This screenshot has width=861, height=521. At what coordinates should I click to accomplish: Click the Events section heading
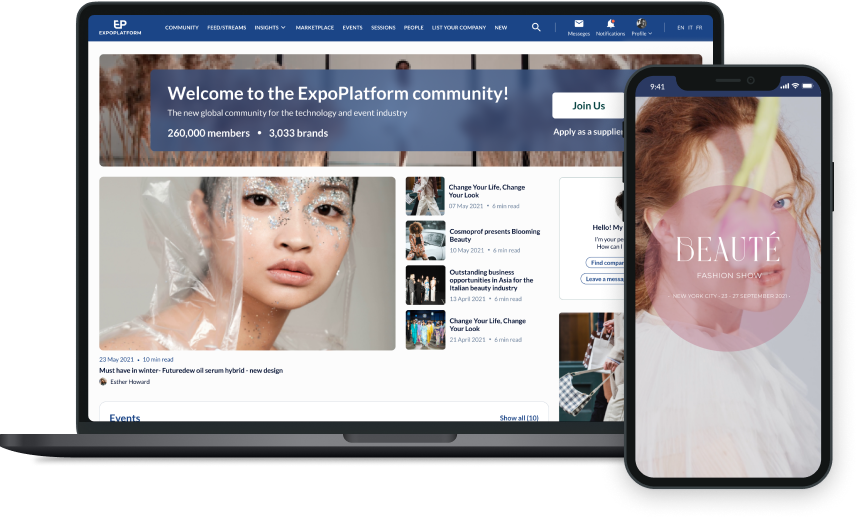coord(125,418)
